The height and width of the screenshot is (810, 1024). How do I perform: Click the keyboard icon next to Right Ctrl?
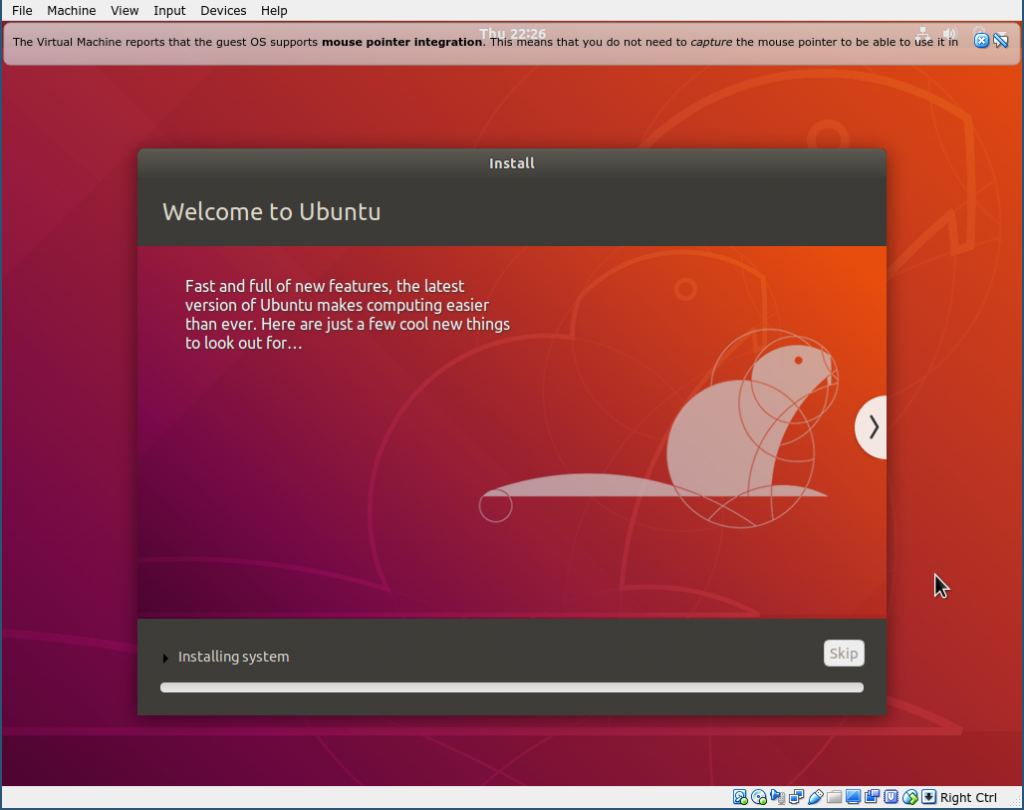click(928, 797)
